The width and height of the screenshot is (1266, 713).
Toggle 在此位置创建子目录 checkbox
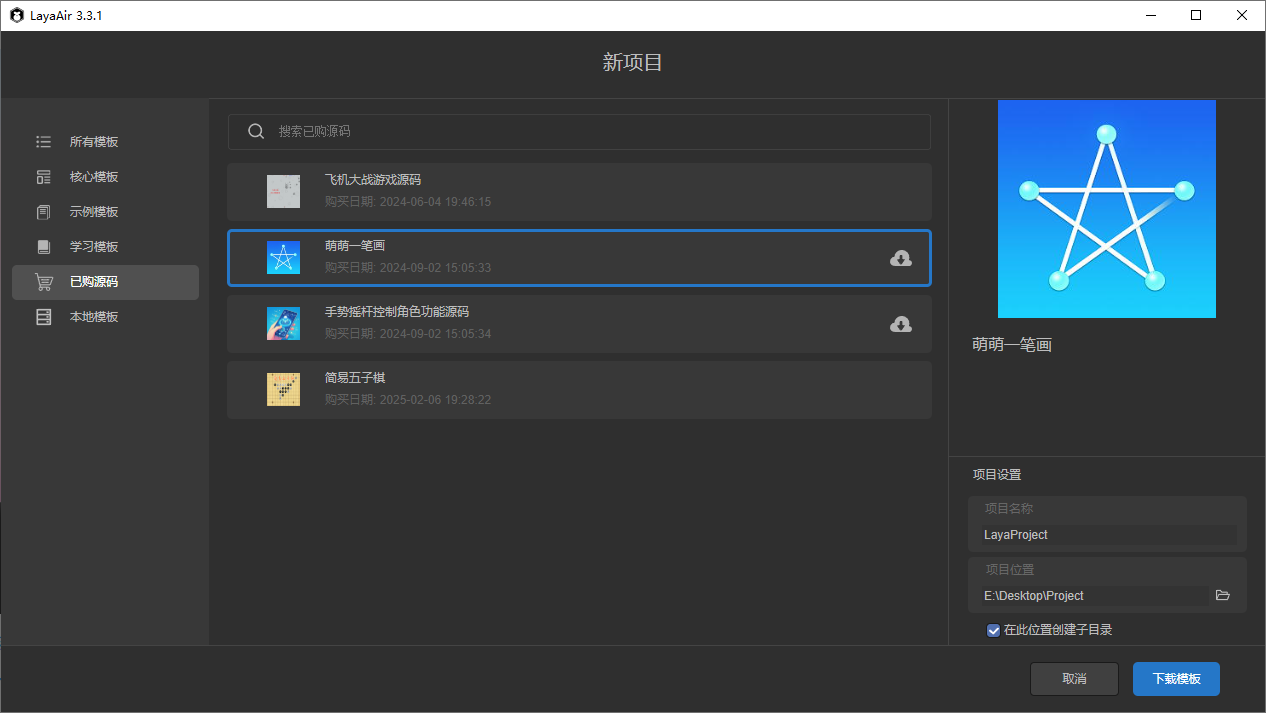pyautogui.click(x=993, y=630)
